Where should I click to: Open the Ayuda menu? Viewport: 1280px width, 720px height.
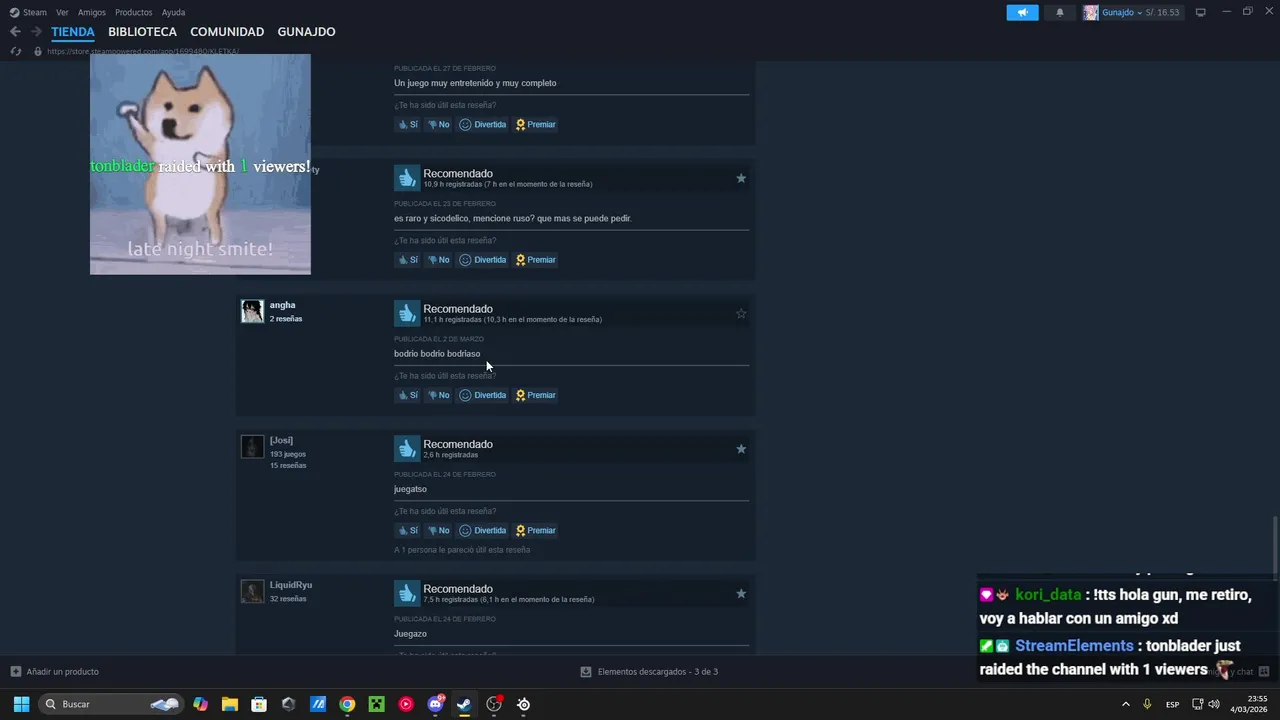(174, 12)
